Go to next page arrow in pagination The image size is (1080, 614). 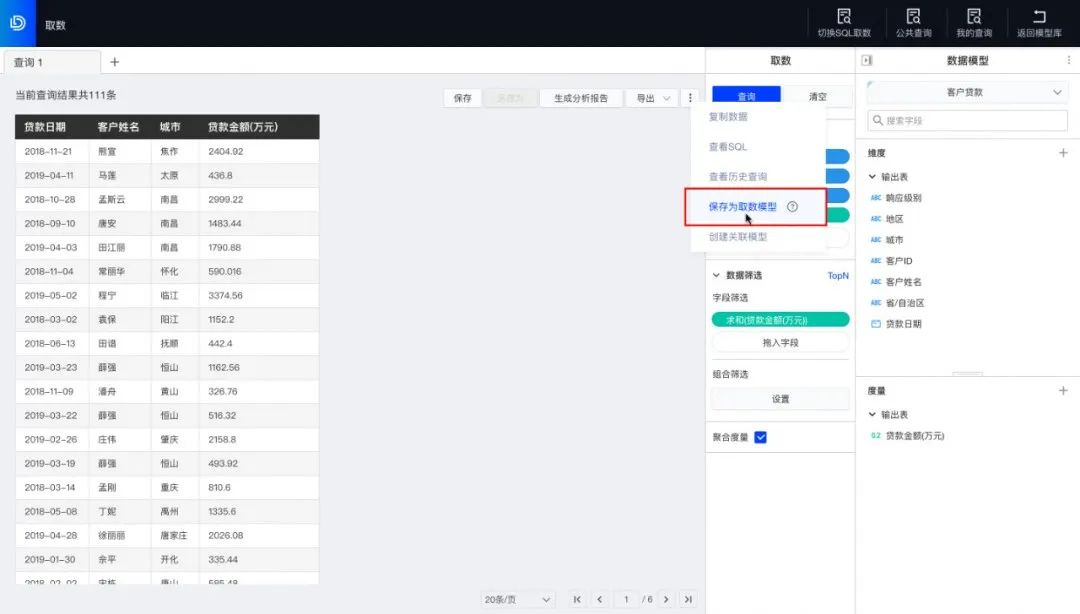[666, 600]
